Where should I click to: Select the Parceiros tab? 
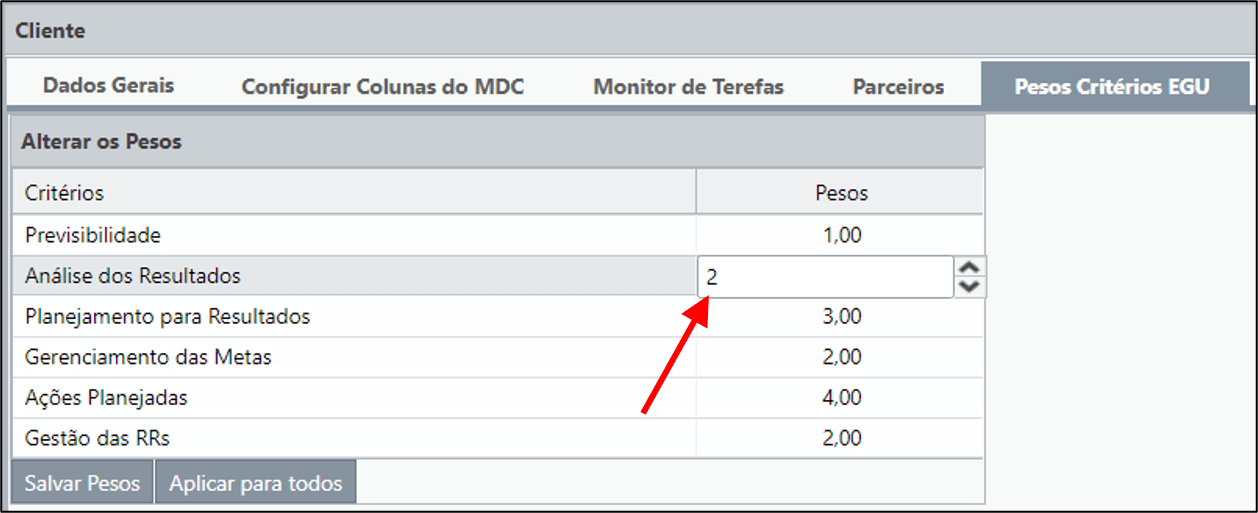[x=898, y=87]
